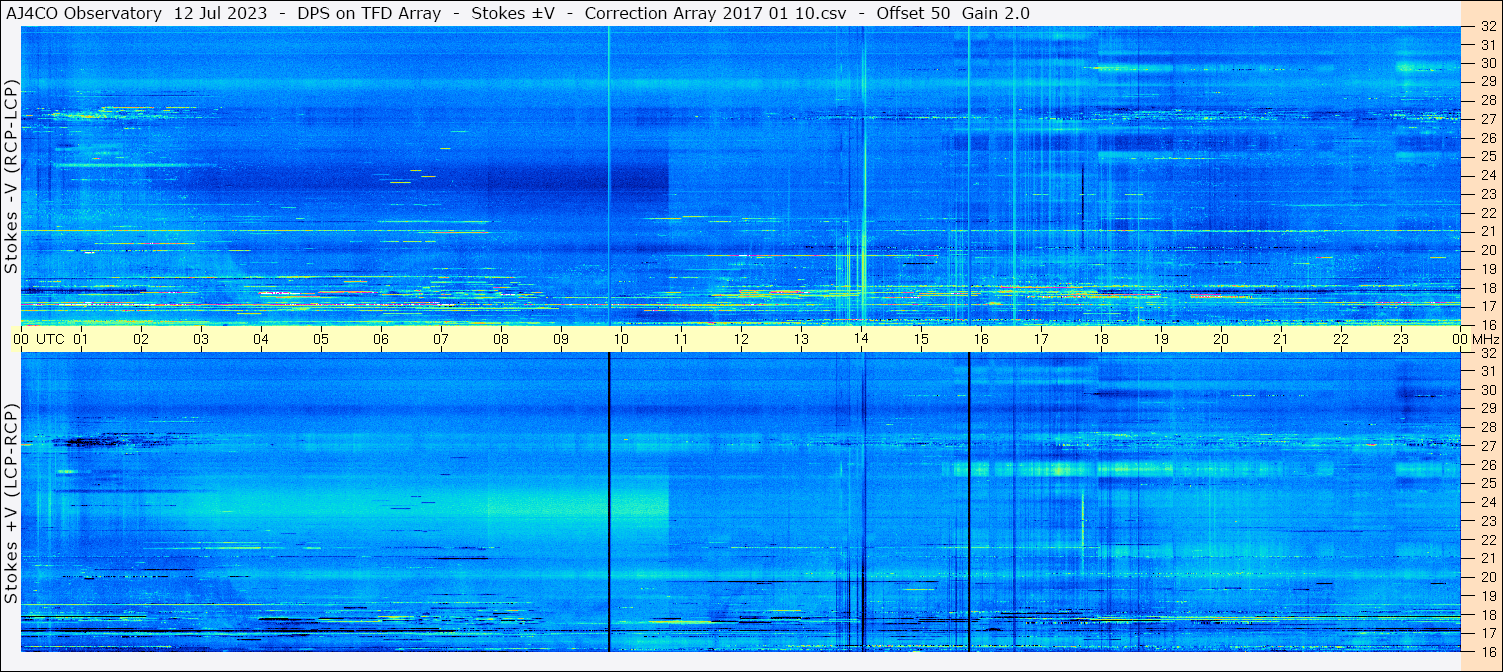The width and height of the screenshot is (1503, 672).
Task: Click the 19 hour mark on the UTC time axis
Action: click(x=1161, y=339)
